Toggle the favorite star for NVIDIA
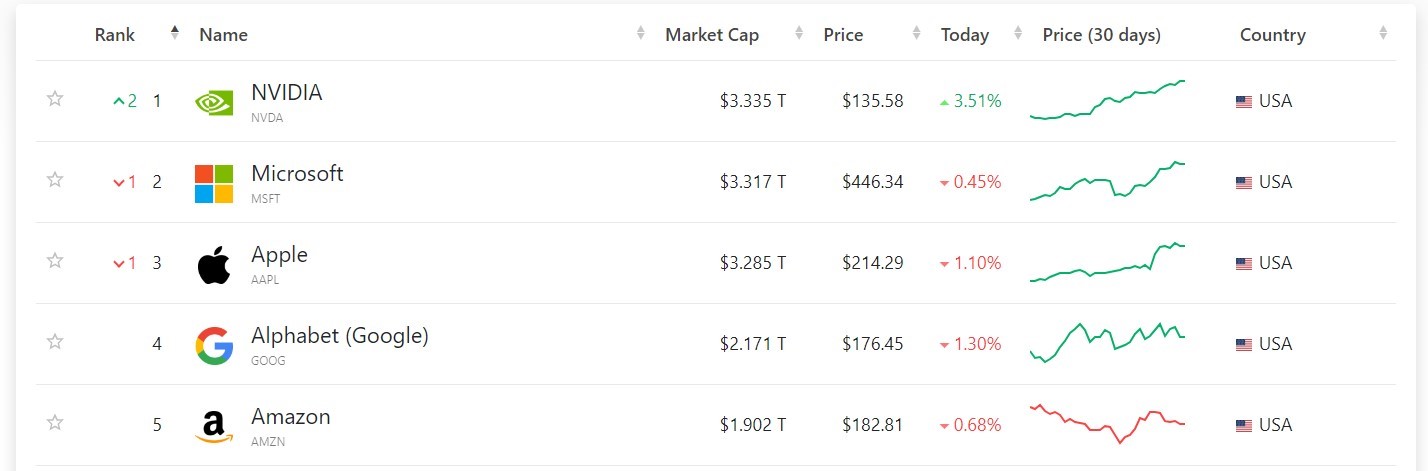The height and width of the screenshot is (471, 1428). point(55,98)
